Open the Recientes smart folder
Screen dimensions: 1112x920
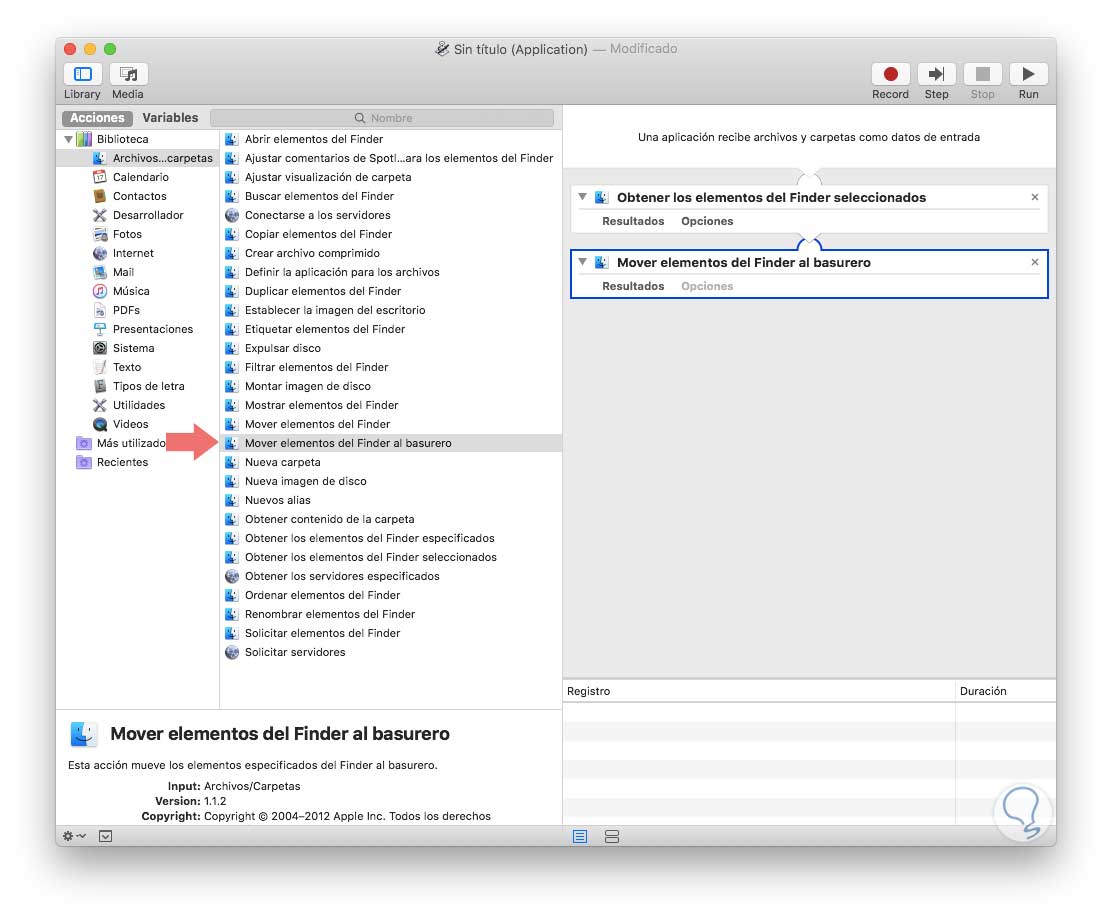[112, 462]
